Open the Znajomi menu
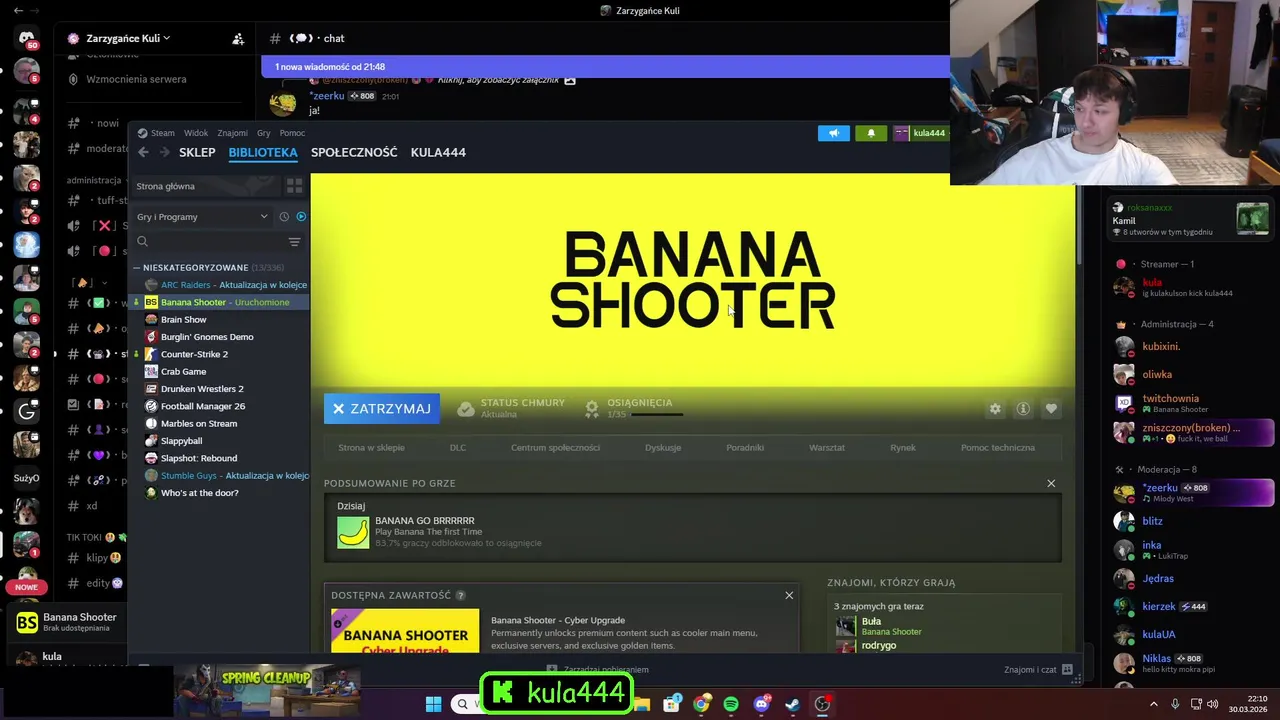The height and width of the screenshot is (720, 1280). (x=232, y=133)
